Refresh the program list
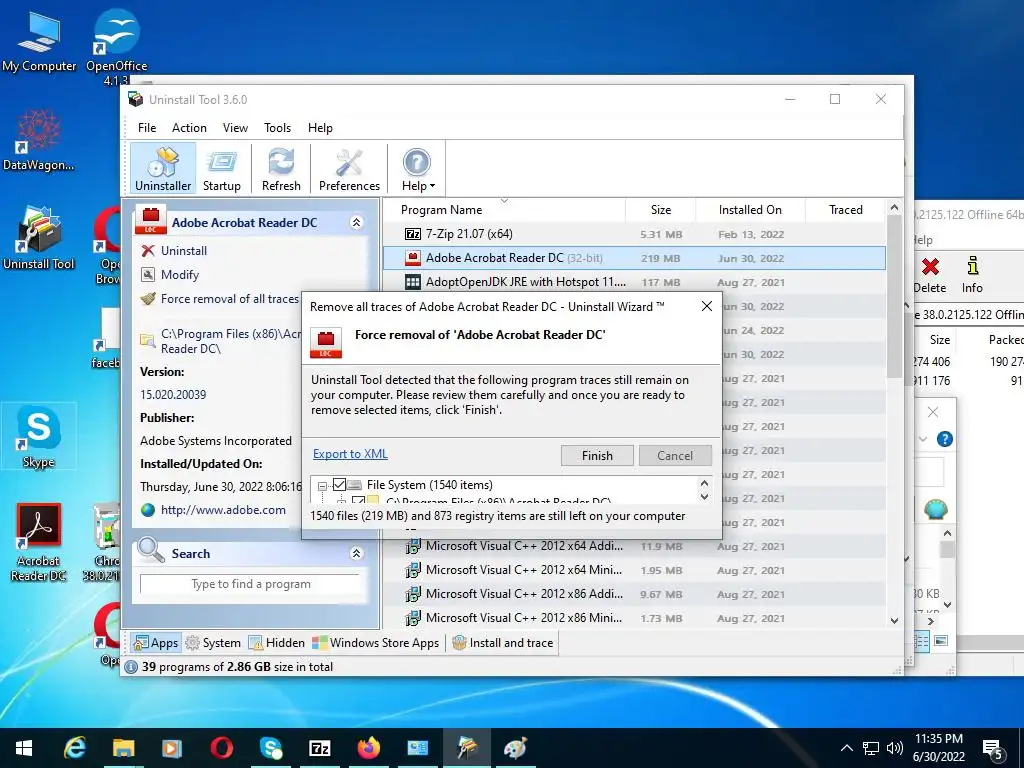1024x768 pixels. [281, 169]
